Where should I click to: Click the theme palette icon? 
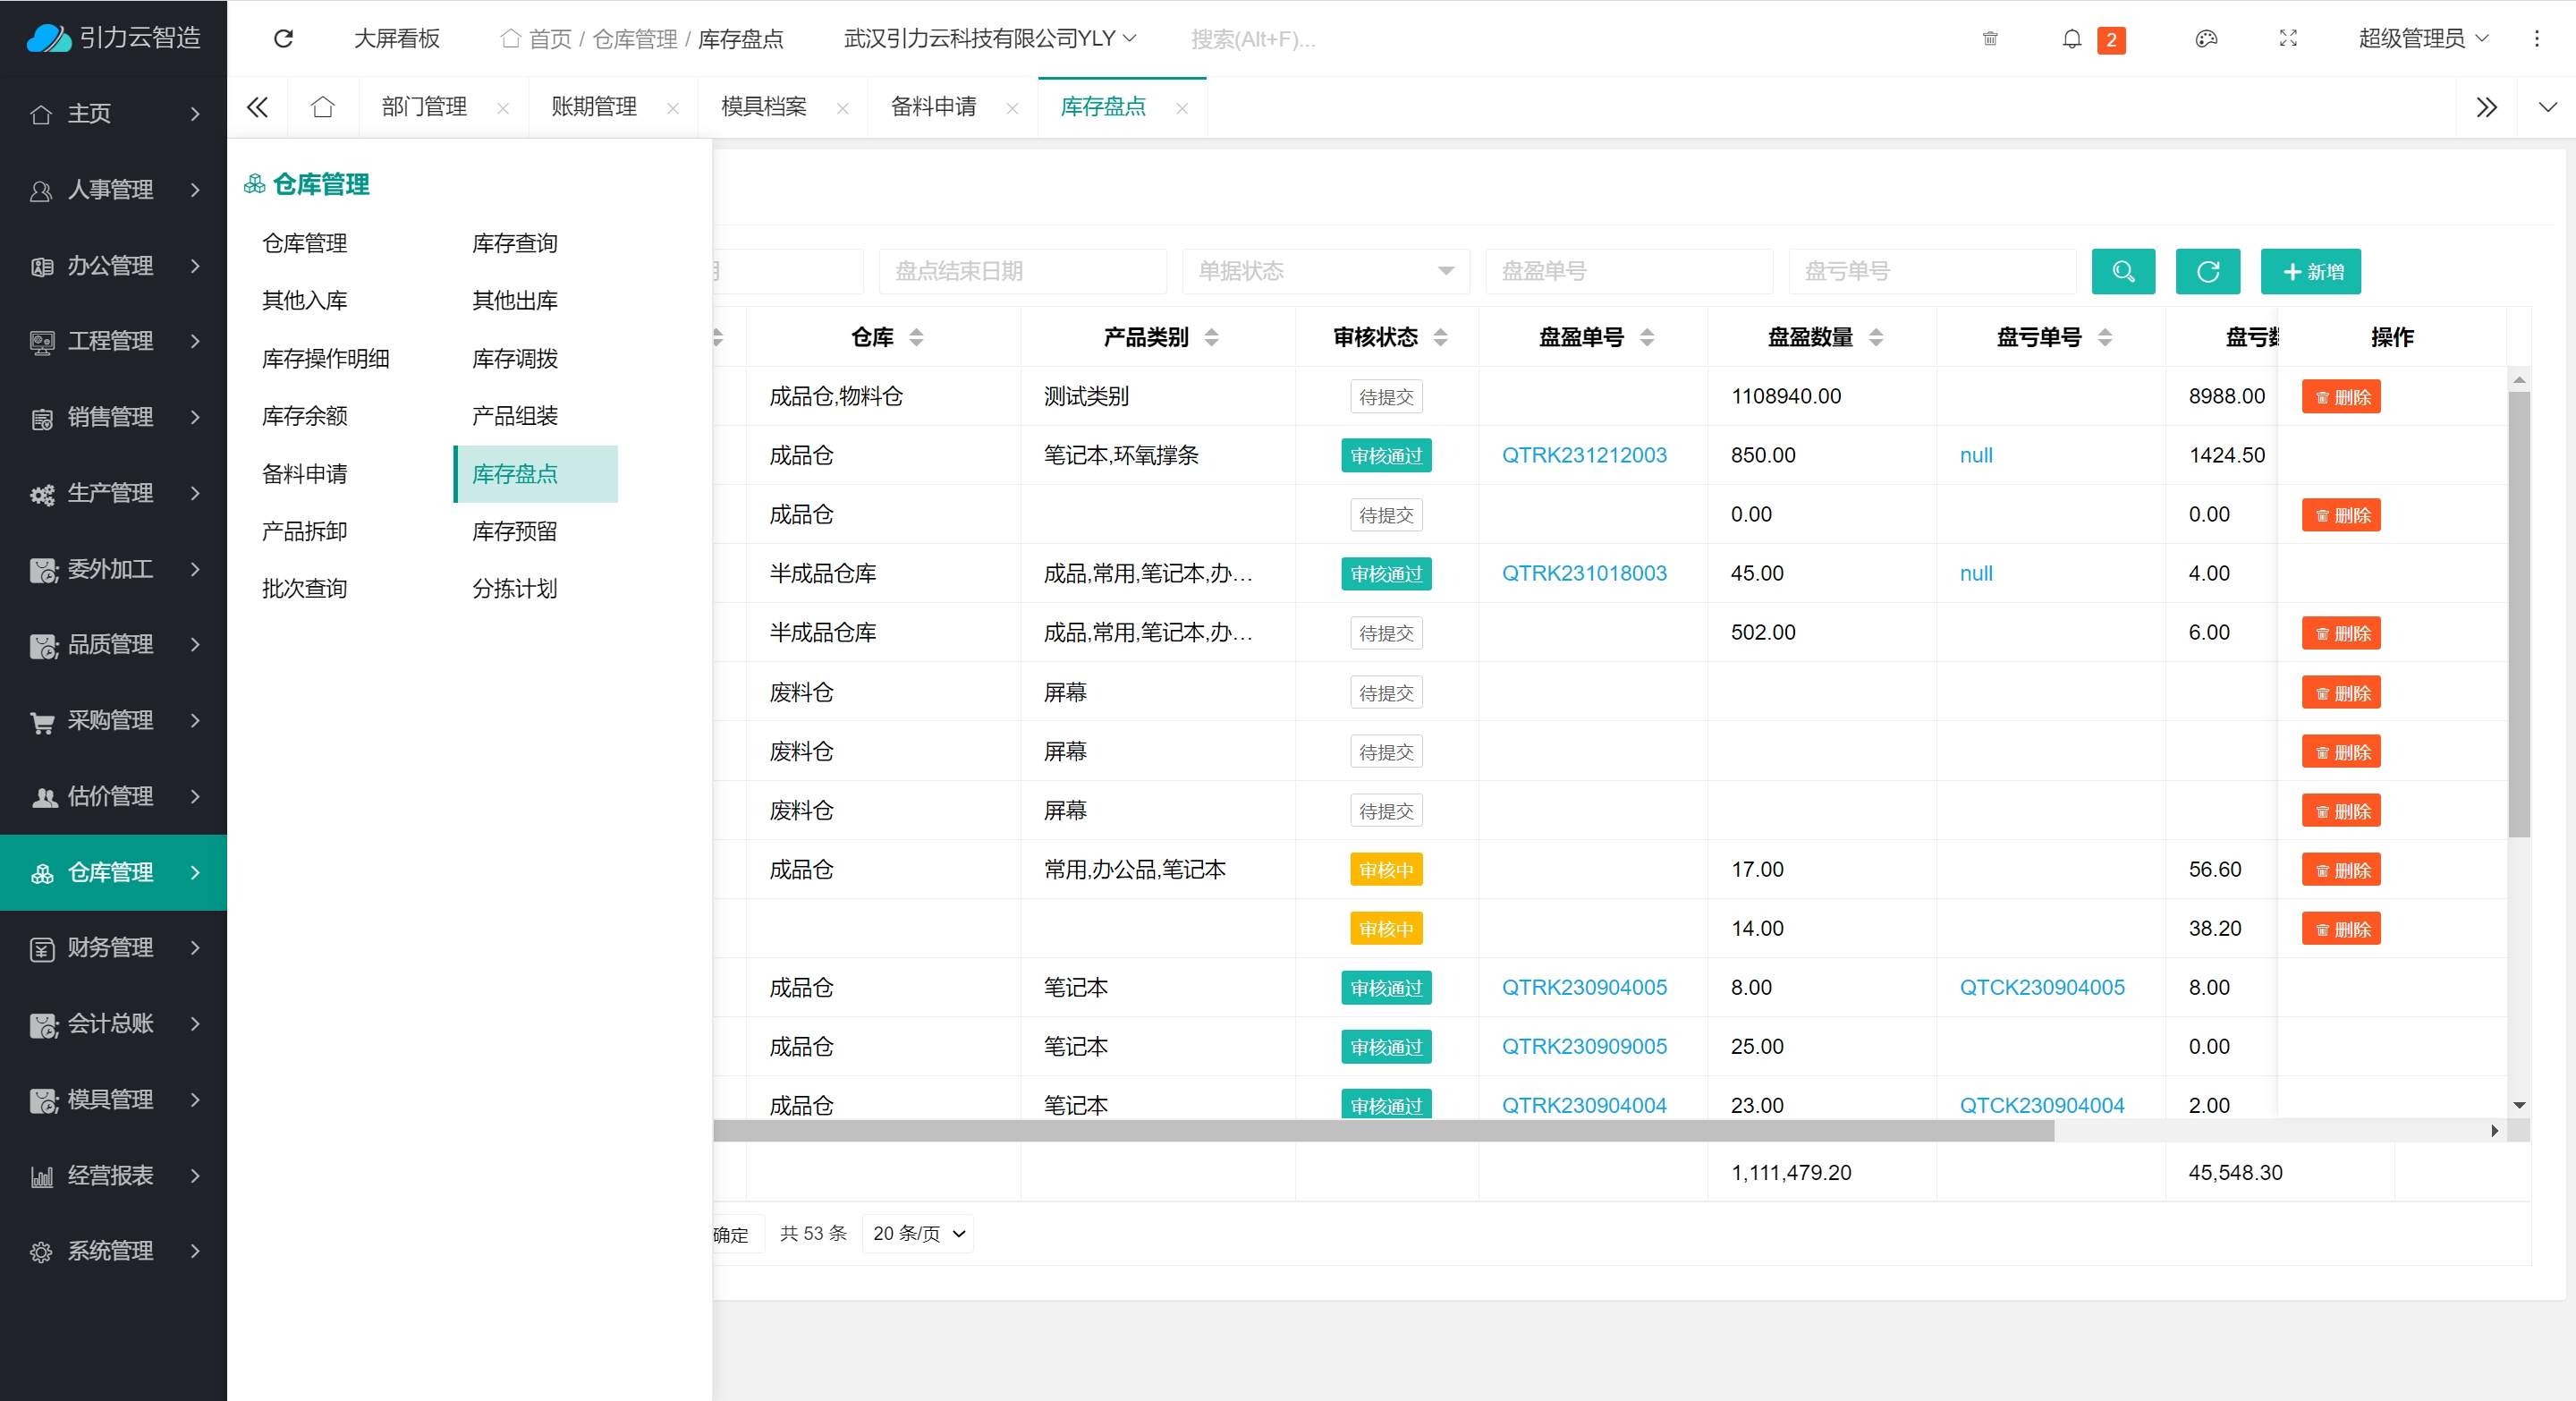2206,39
